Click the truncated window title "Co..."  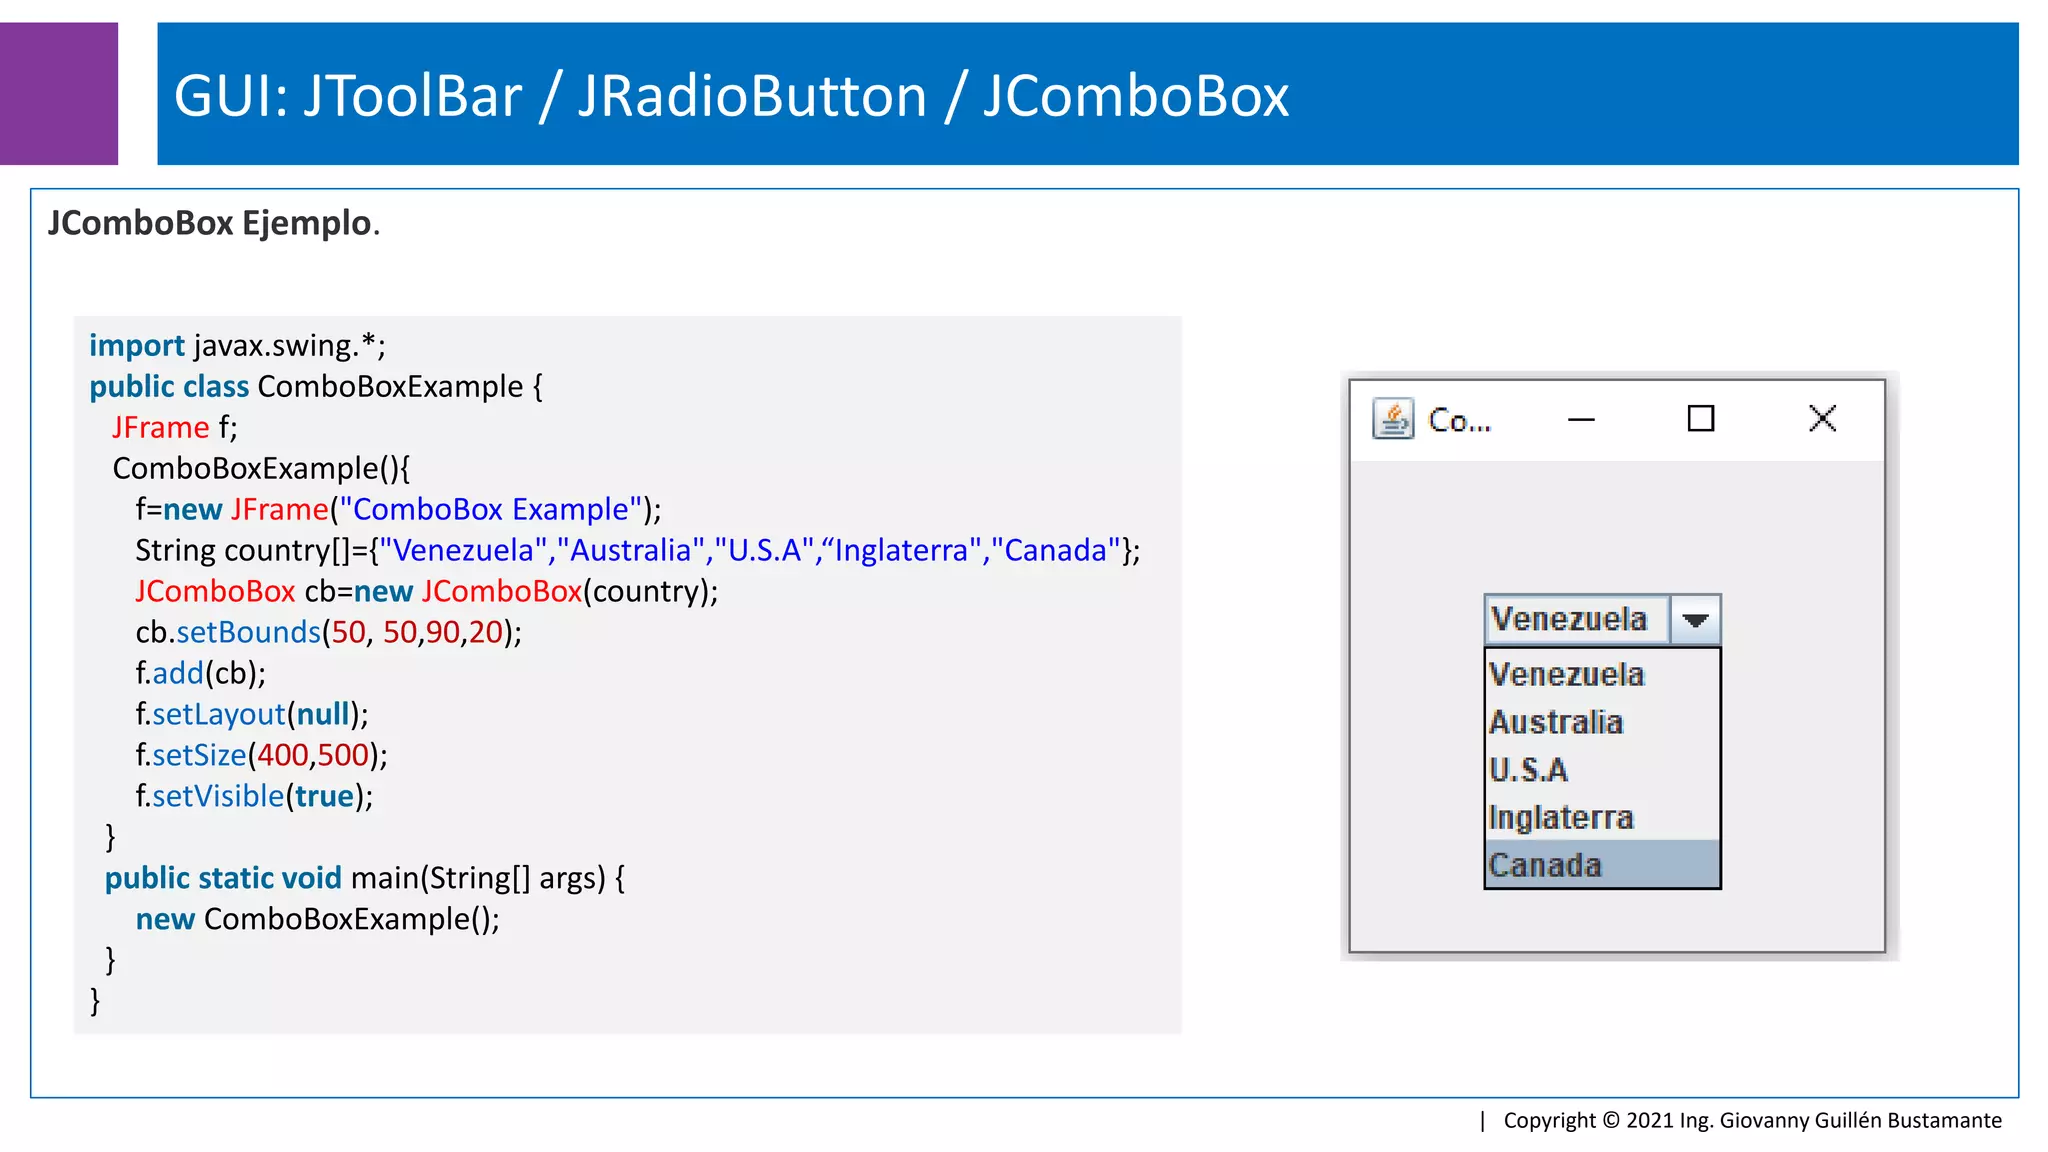(1459, 421)
